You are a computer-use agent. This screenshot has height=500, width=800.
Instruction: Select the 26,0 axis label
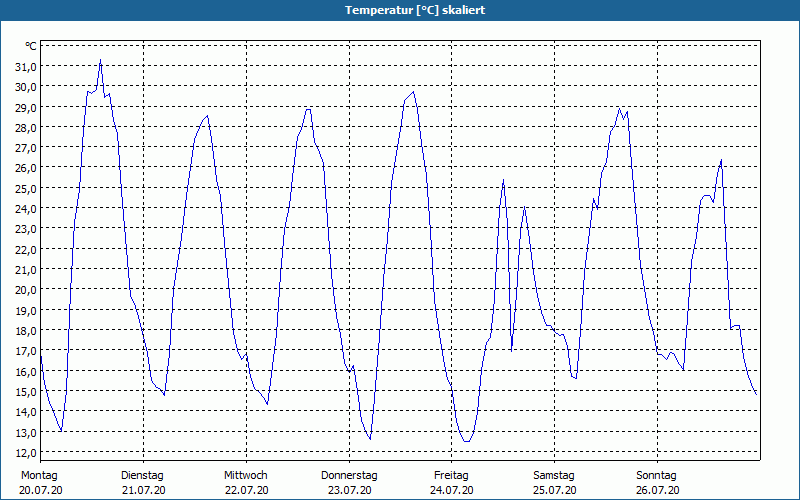[27, 168]
